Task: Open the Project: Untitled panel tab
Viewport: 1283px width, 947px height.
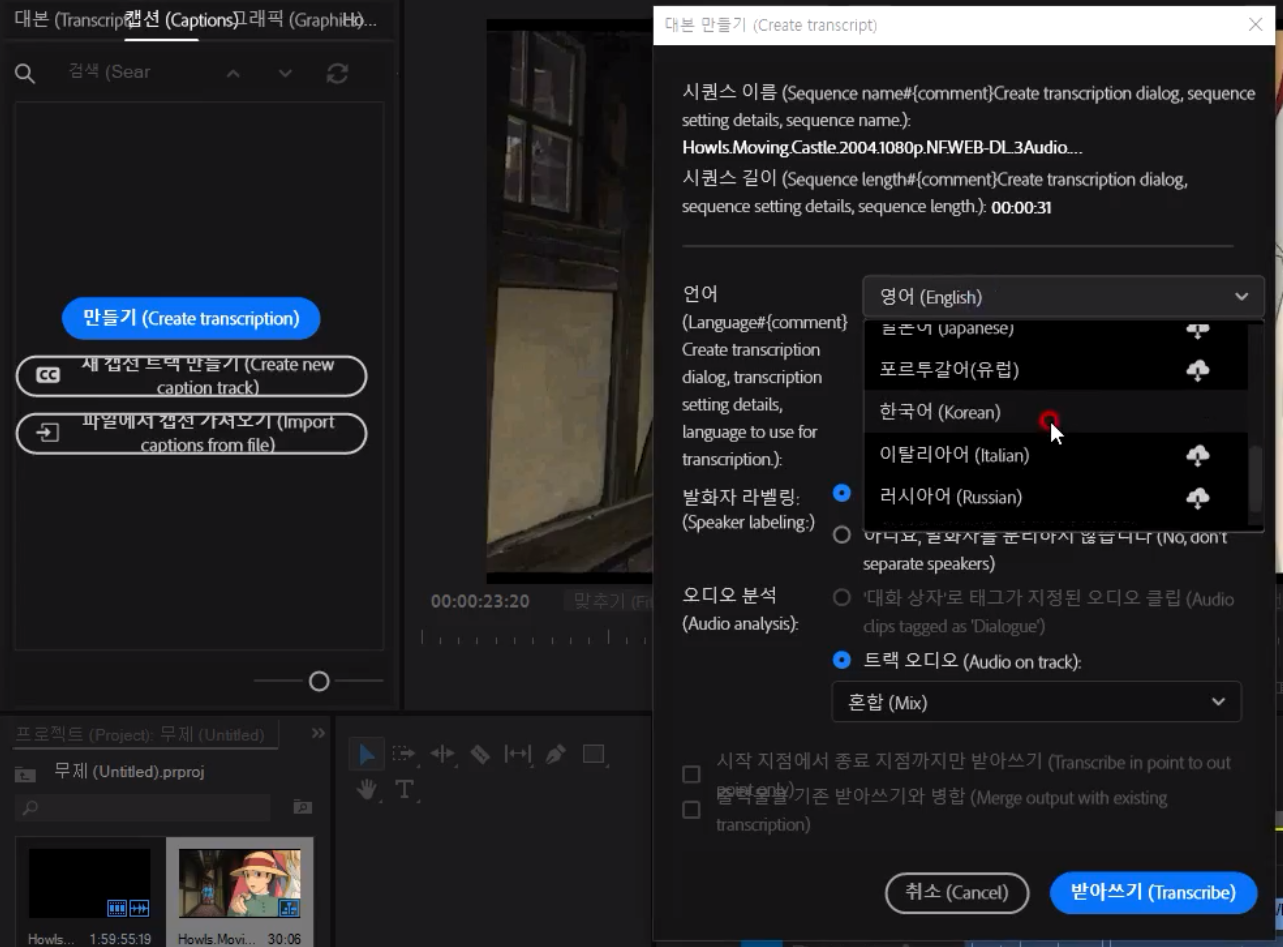Action: (140, 735)
